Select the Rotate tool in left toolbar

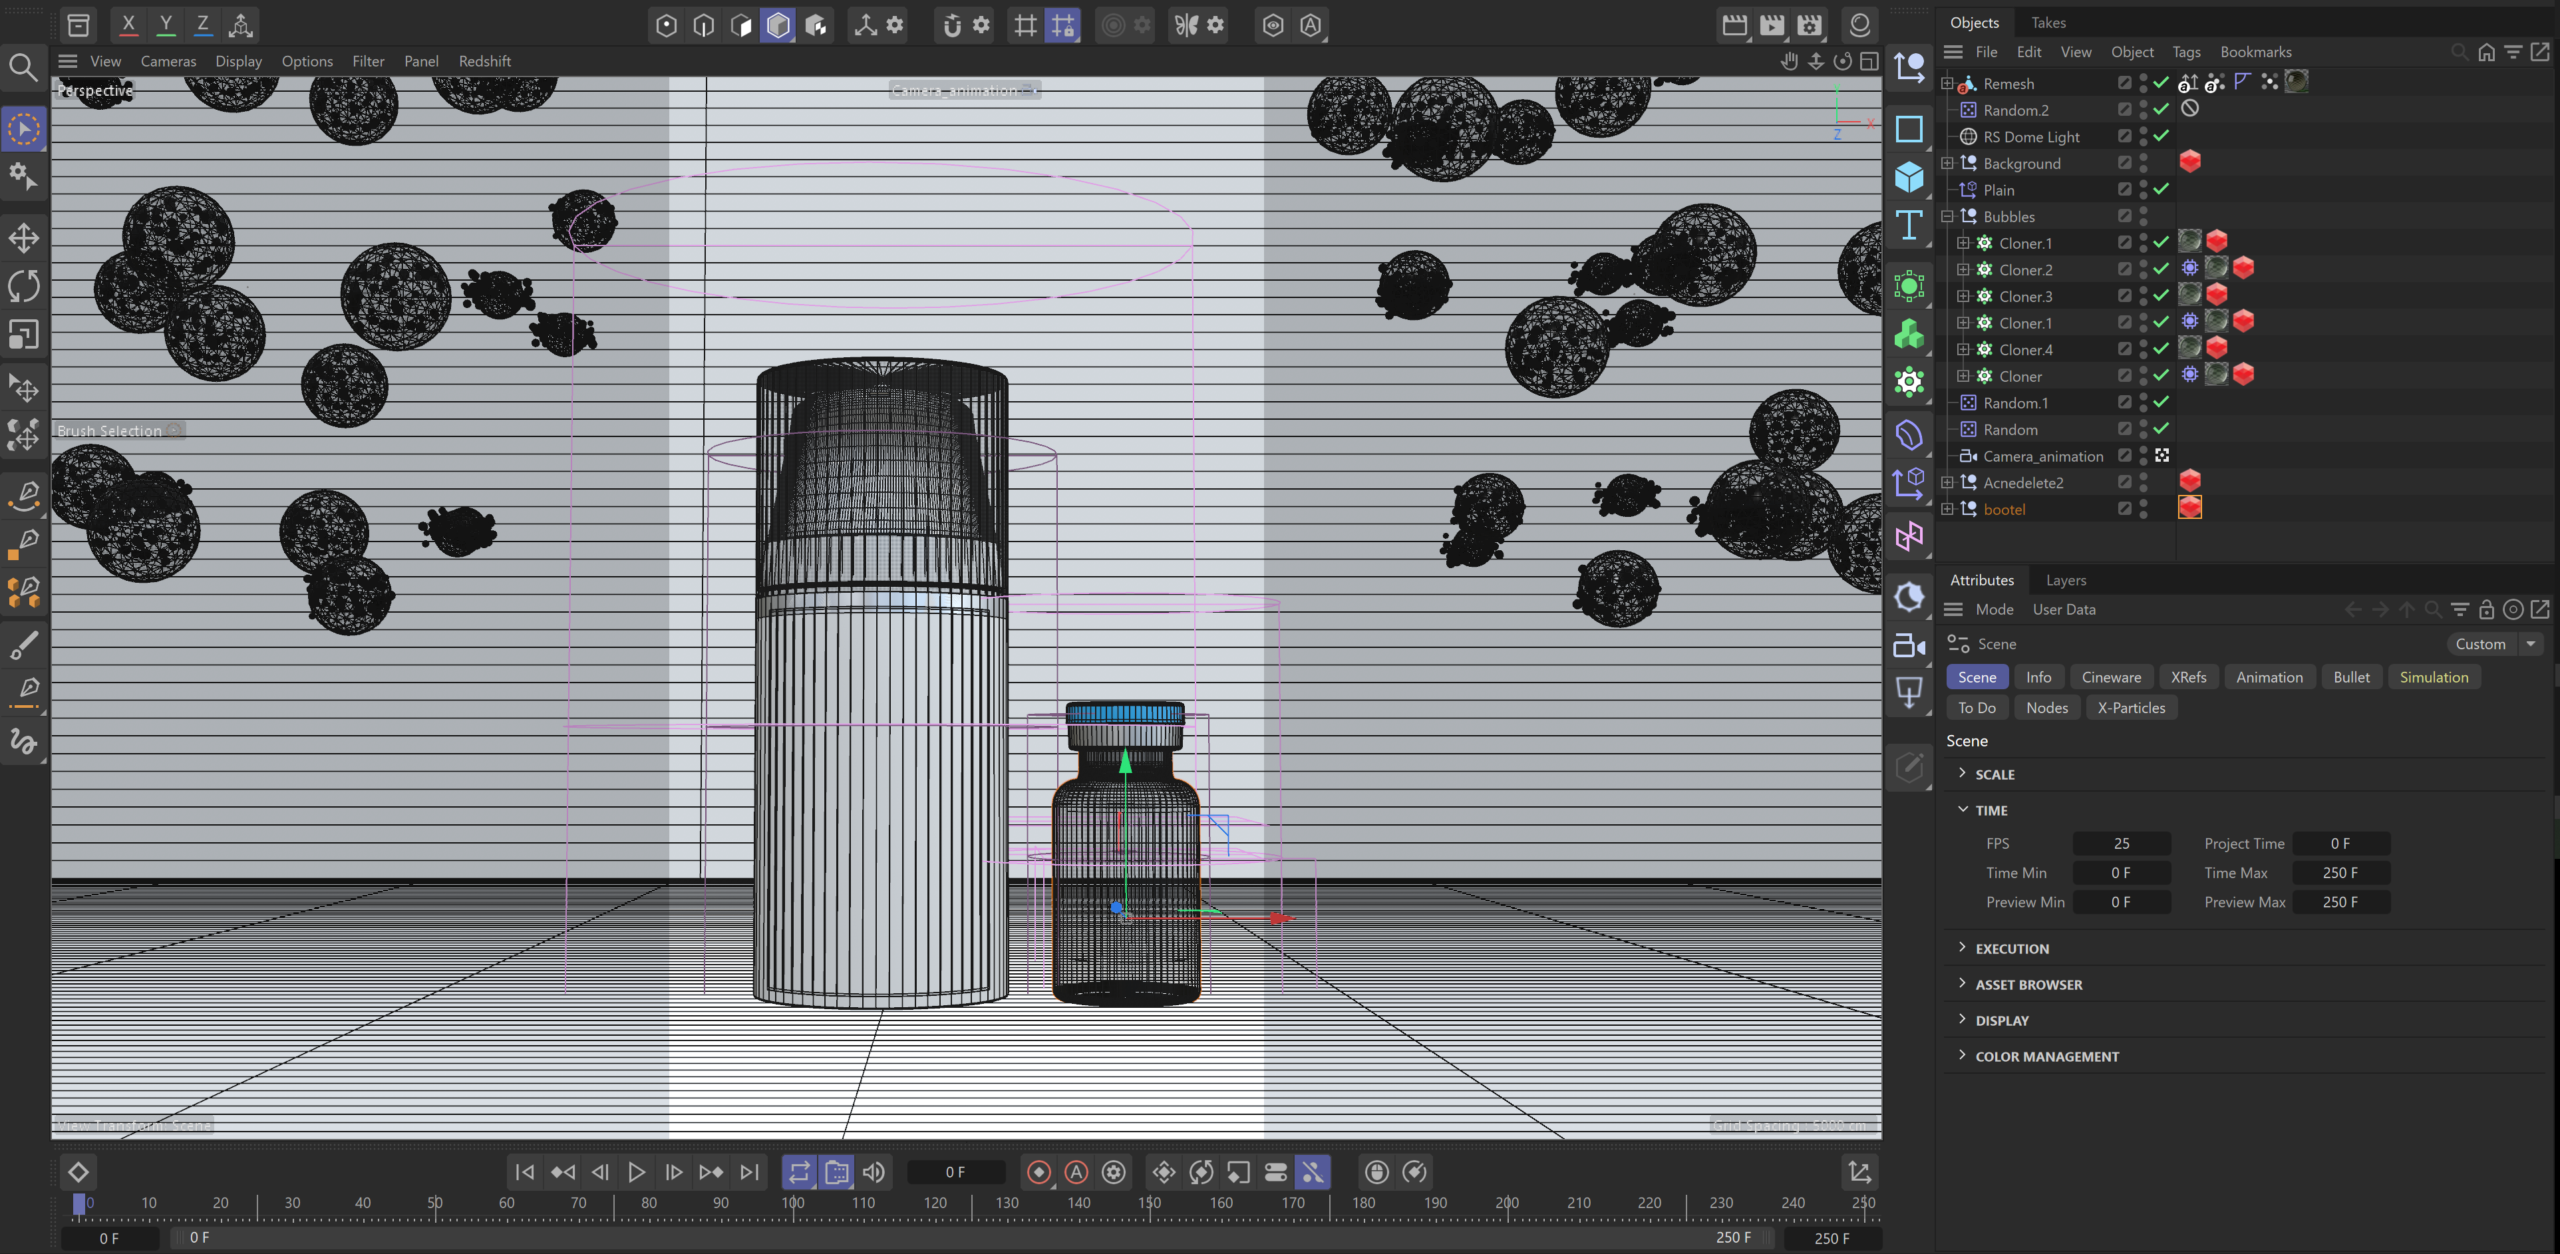click(x=24, y=286)
